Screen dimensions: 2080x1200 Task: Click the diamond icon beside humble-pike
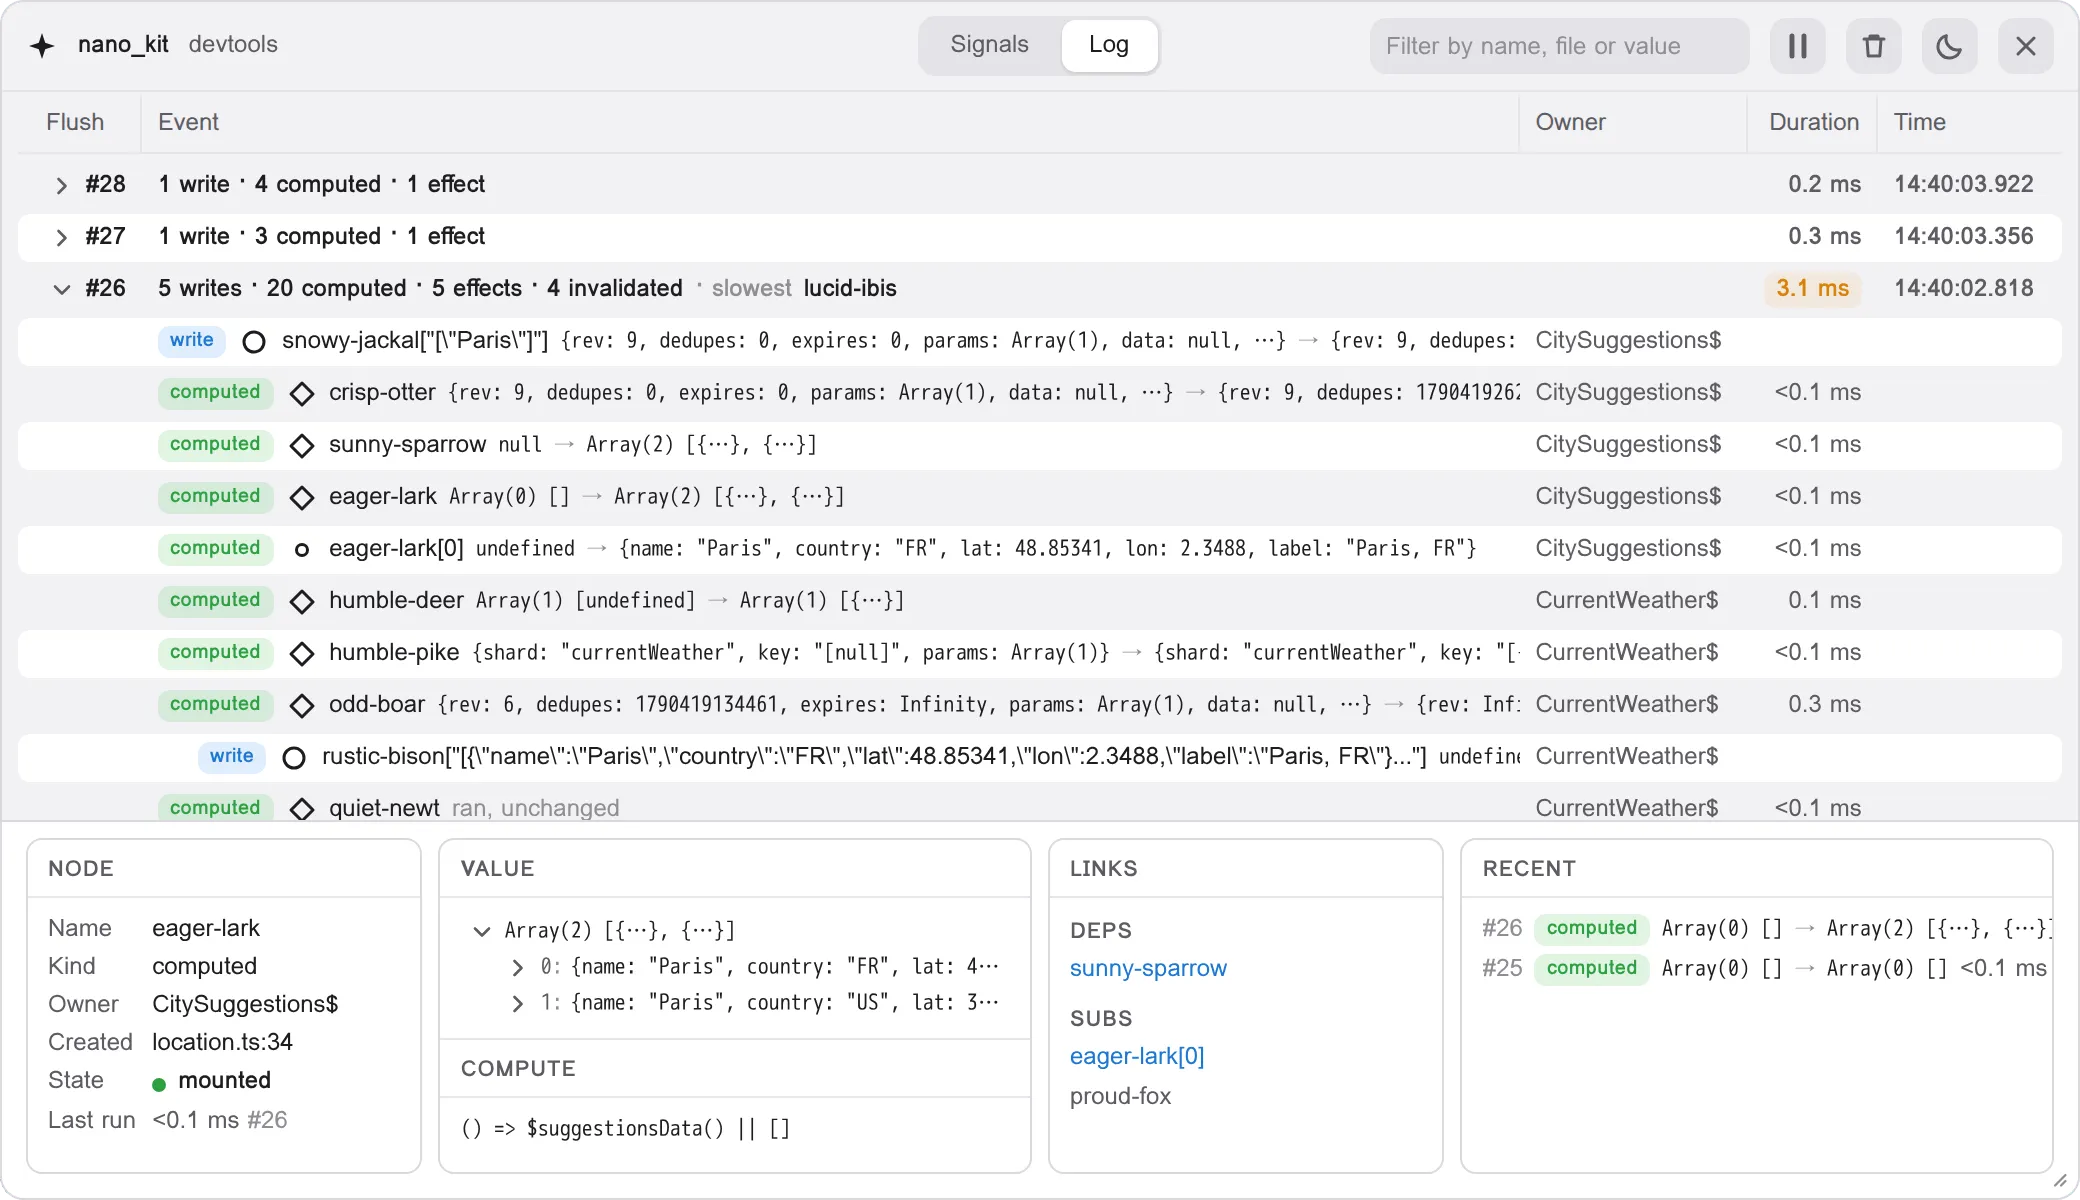click(x=301, y=654)
